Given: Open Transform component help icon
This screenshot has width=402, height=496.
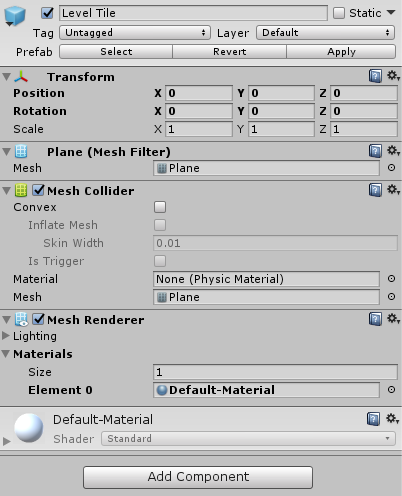Looking at the screenshot, I should 375,76.
